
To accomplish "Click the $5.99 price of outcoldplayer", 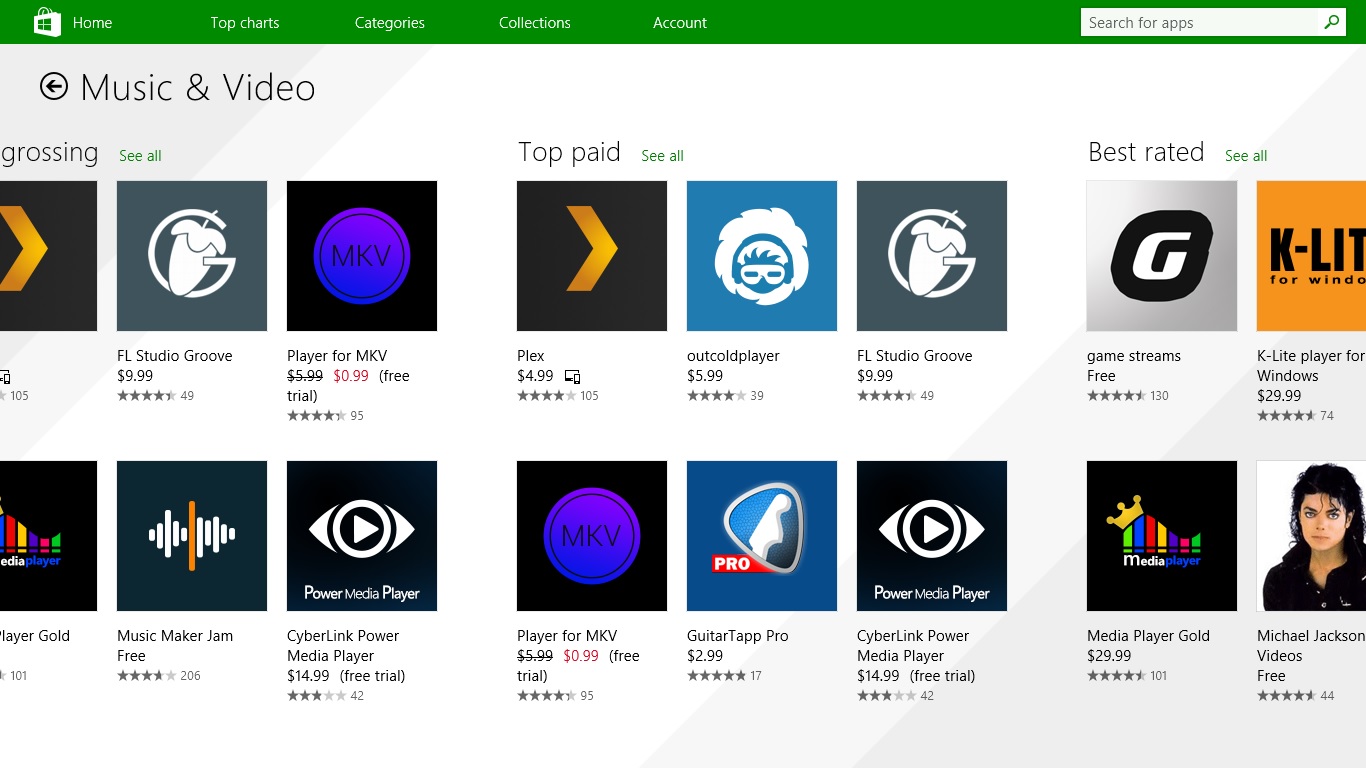I will [x=705, y=376].
